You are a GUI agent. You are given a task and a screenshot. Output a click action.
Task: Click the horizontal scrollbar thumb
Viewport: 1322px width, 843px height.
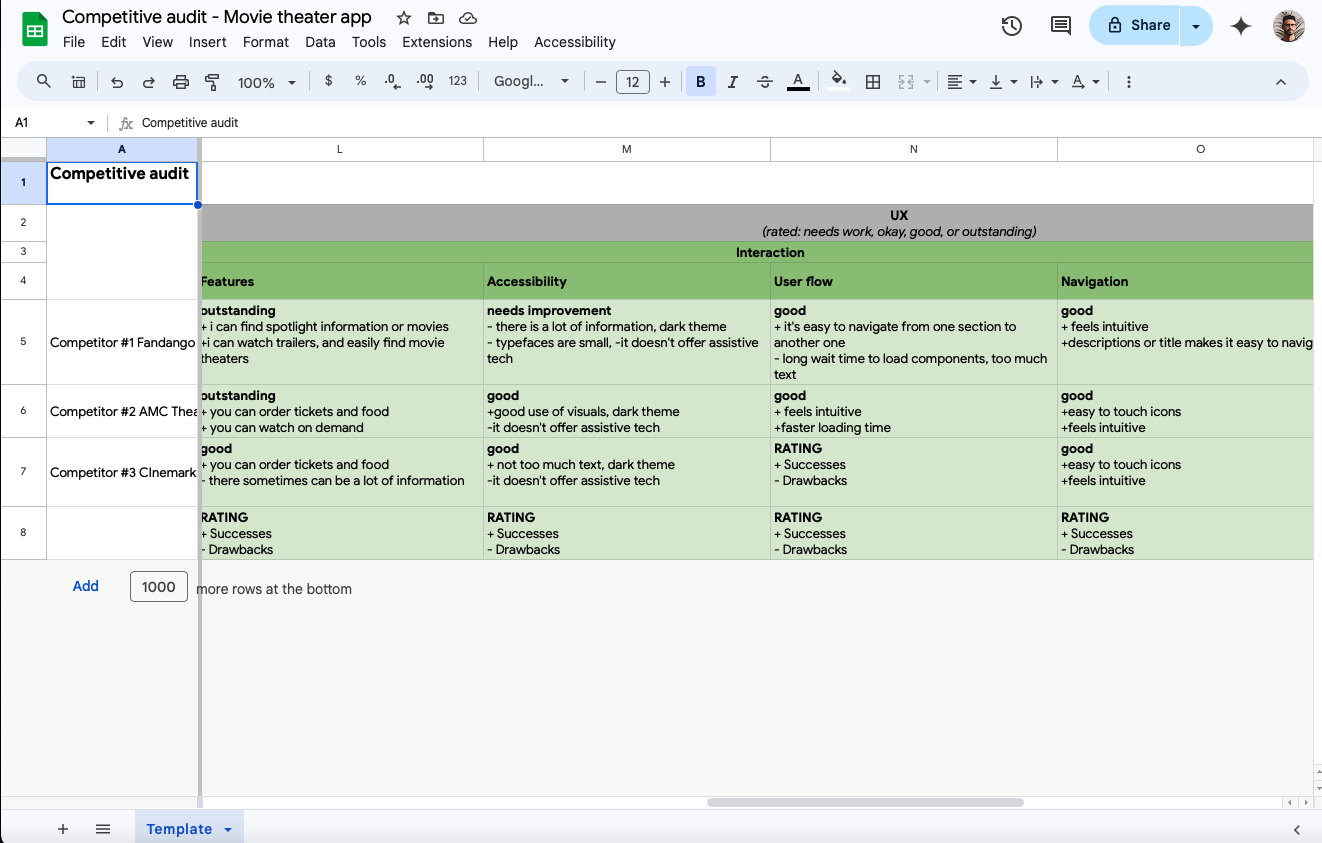click(865, 802)
